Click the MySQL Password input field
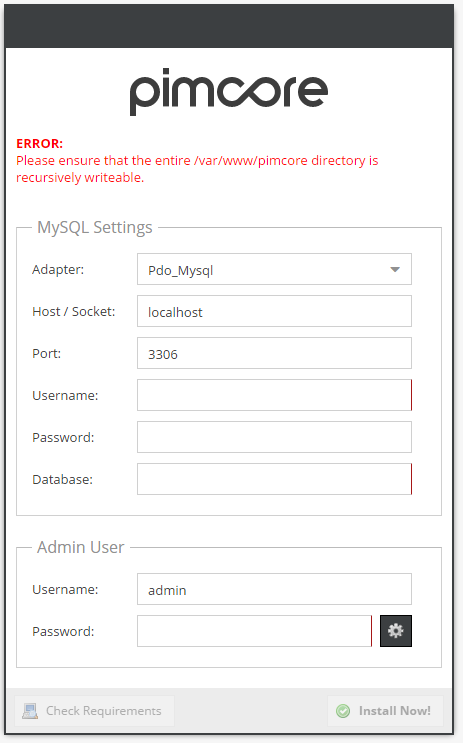463x743 pixels. click(x=274, y=437)
